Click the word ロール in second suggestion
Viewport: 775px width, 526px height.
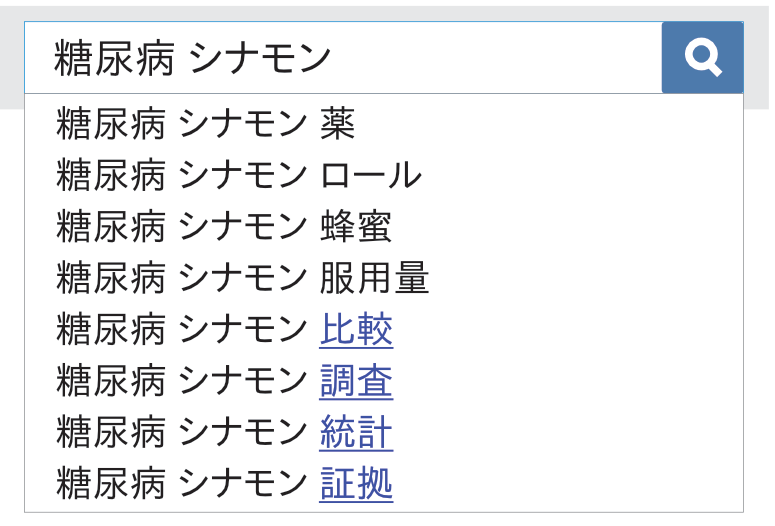(371, 175)
